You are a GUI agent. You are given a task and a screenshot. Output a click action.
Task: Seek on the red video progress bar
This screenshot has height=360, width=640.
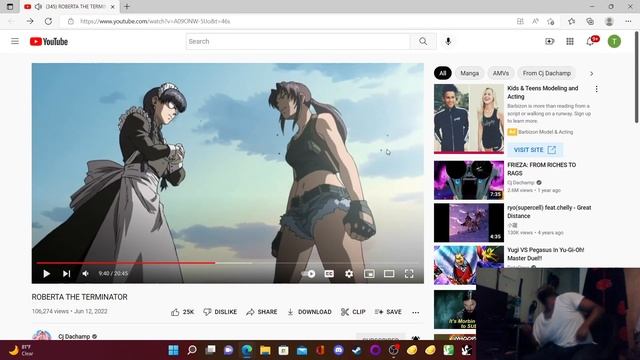228,263
